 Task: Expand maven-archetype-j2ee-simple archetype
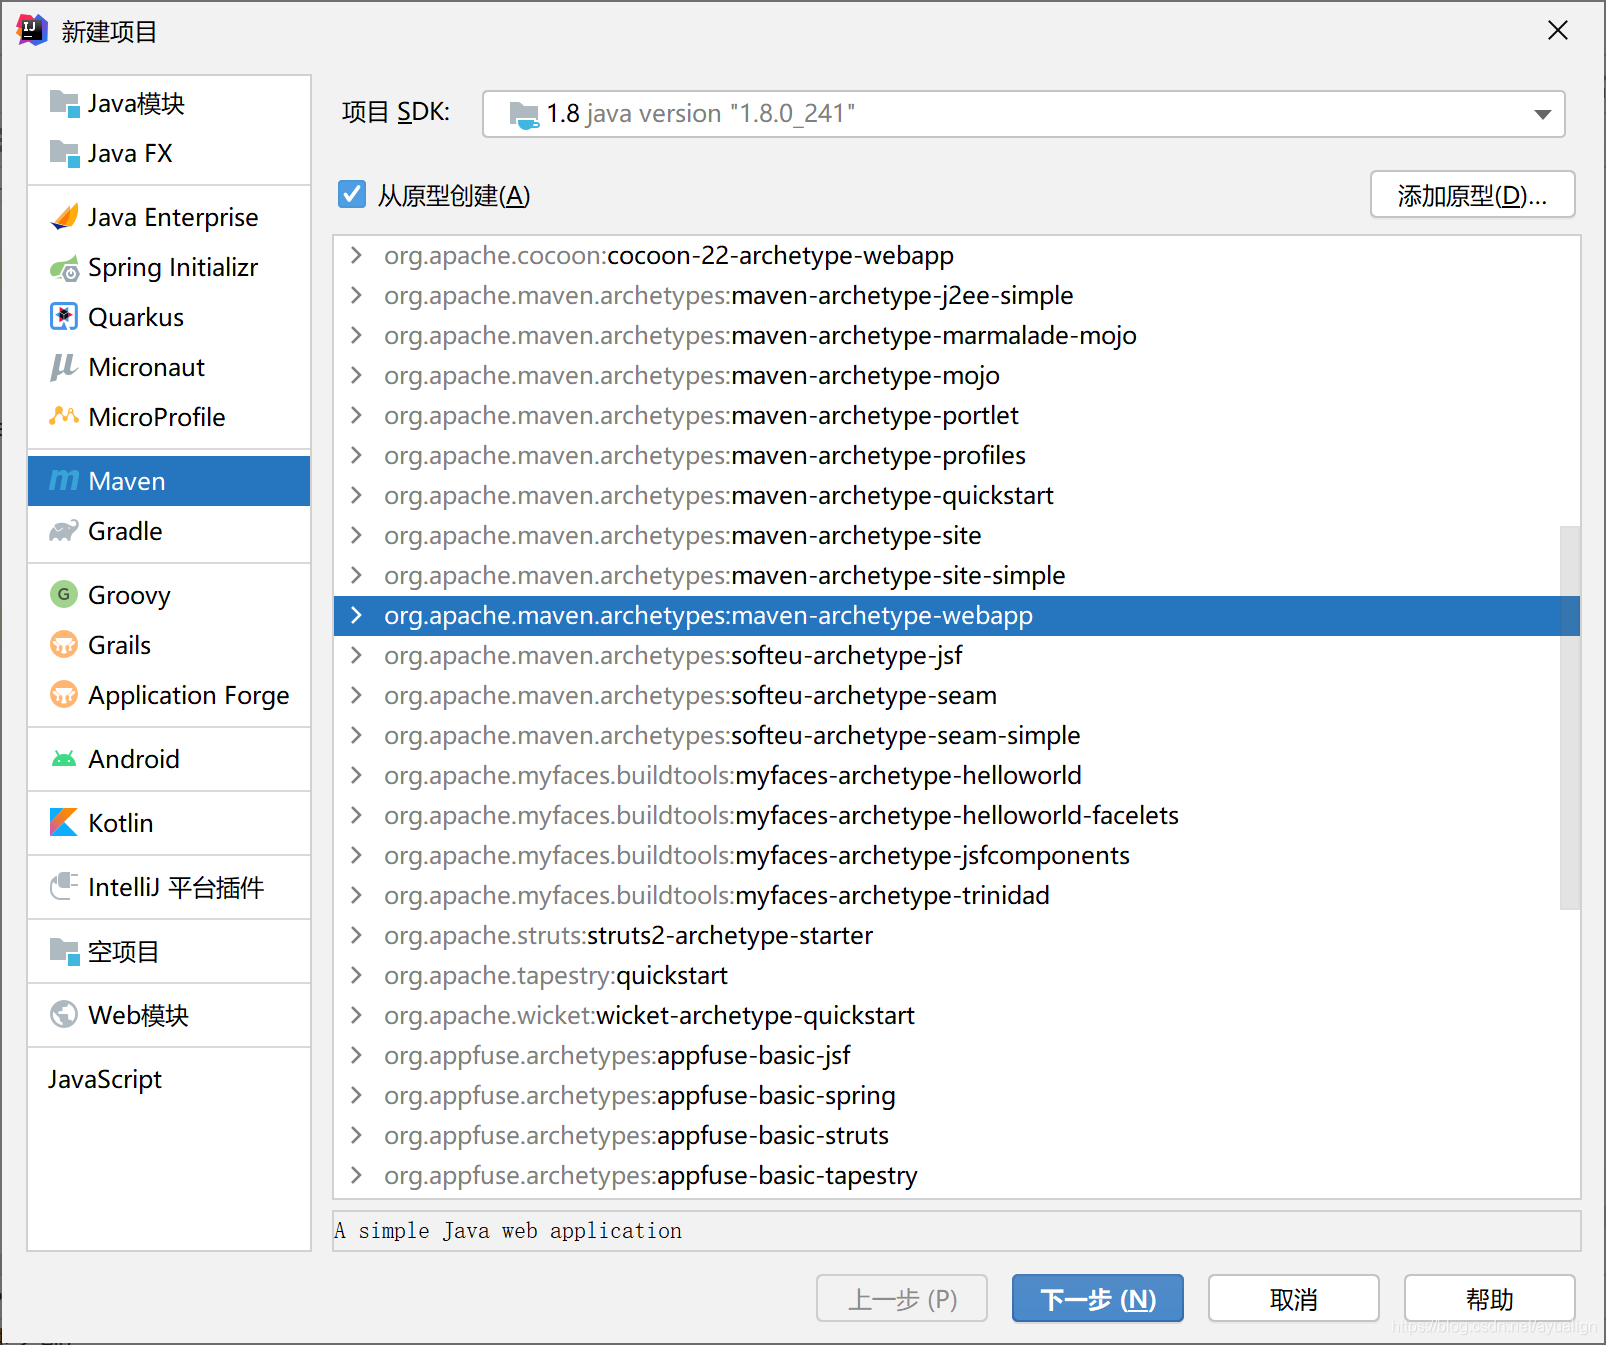point(356,295)
